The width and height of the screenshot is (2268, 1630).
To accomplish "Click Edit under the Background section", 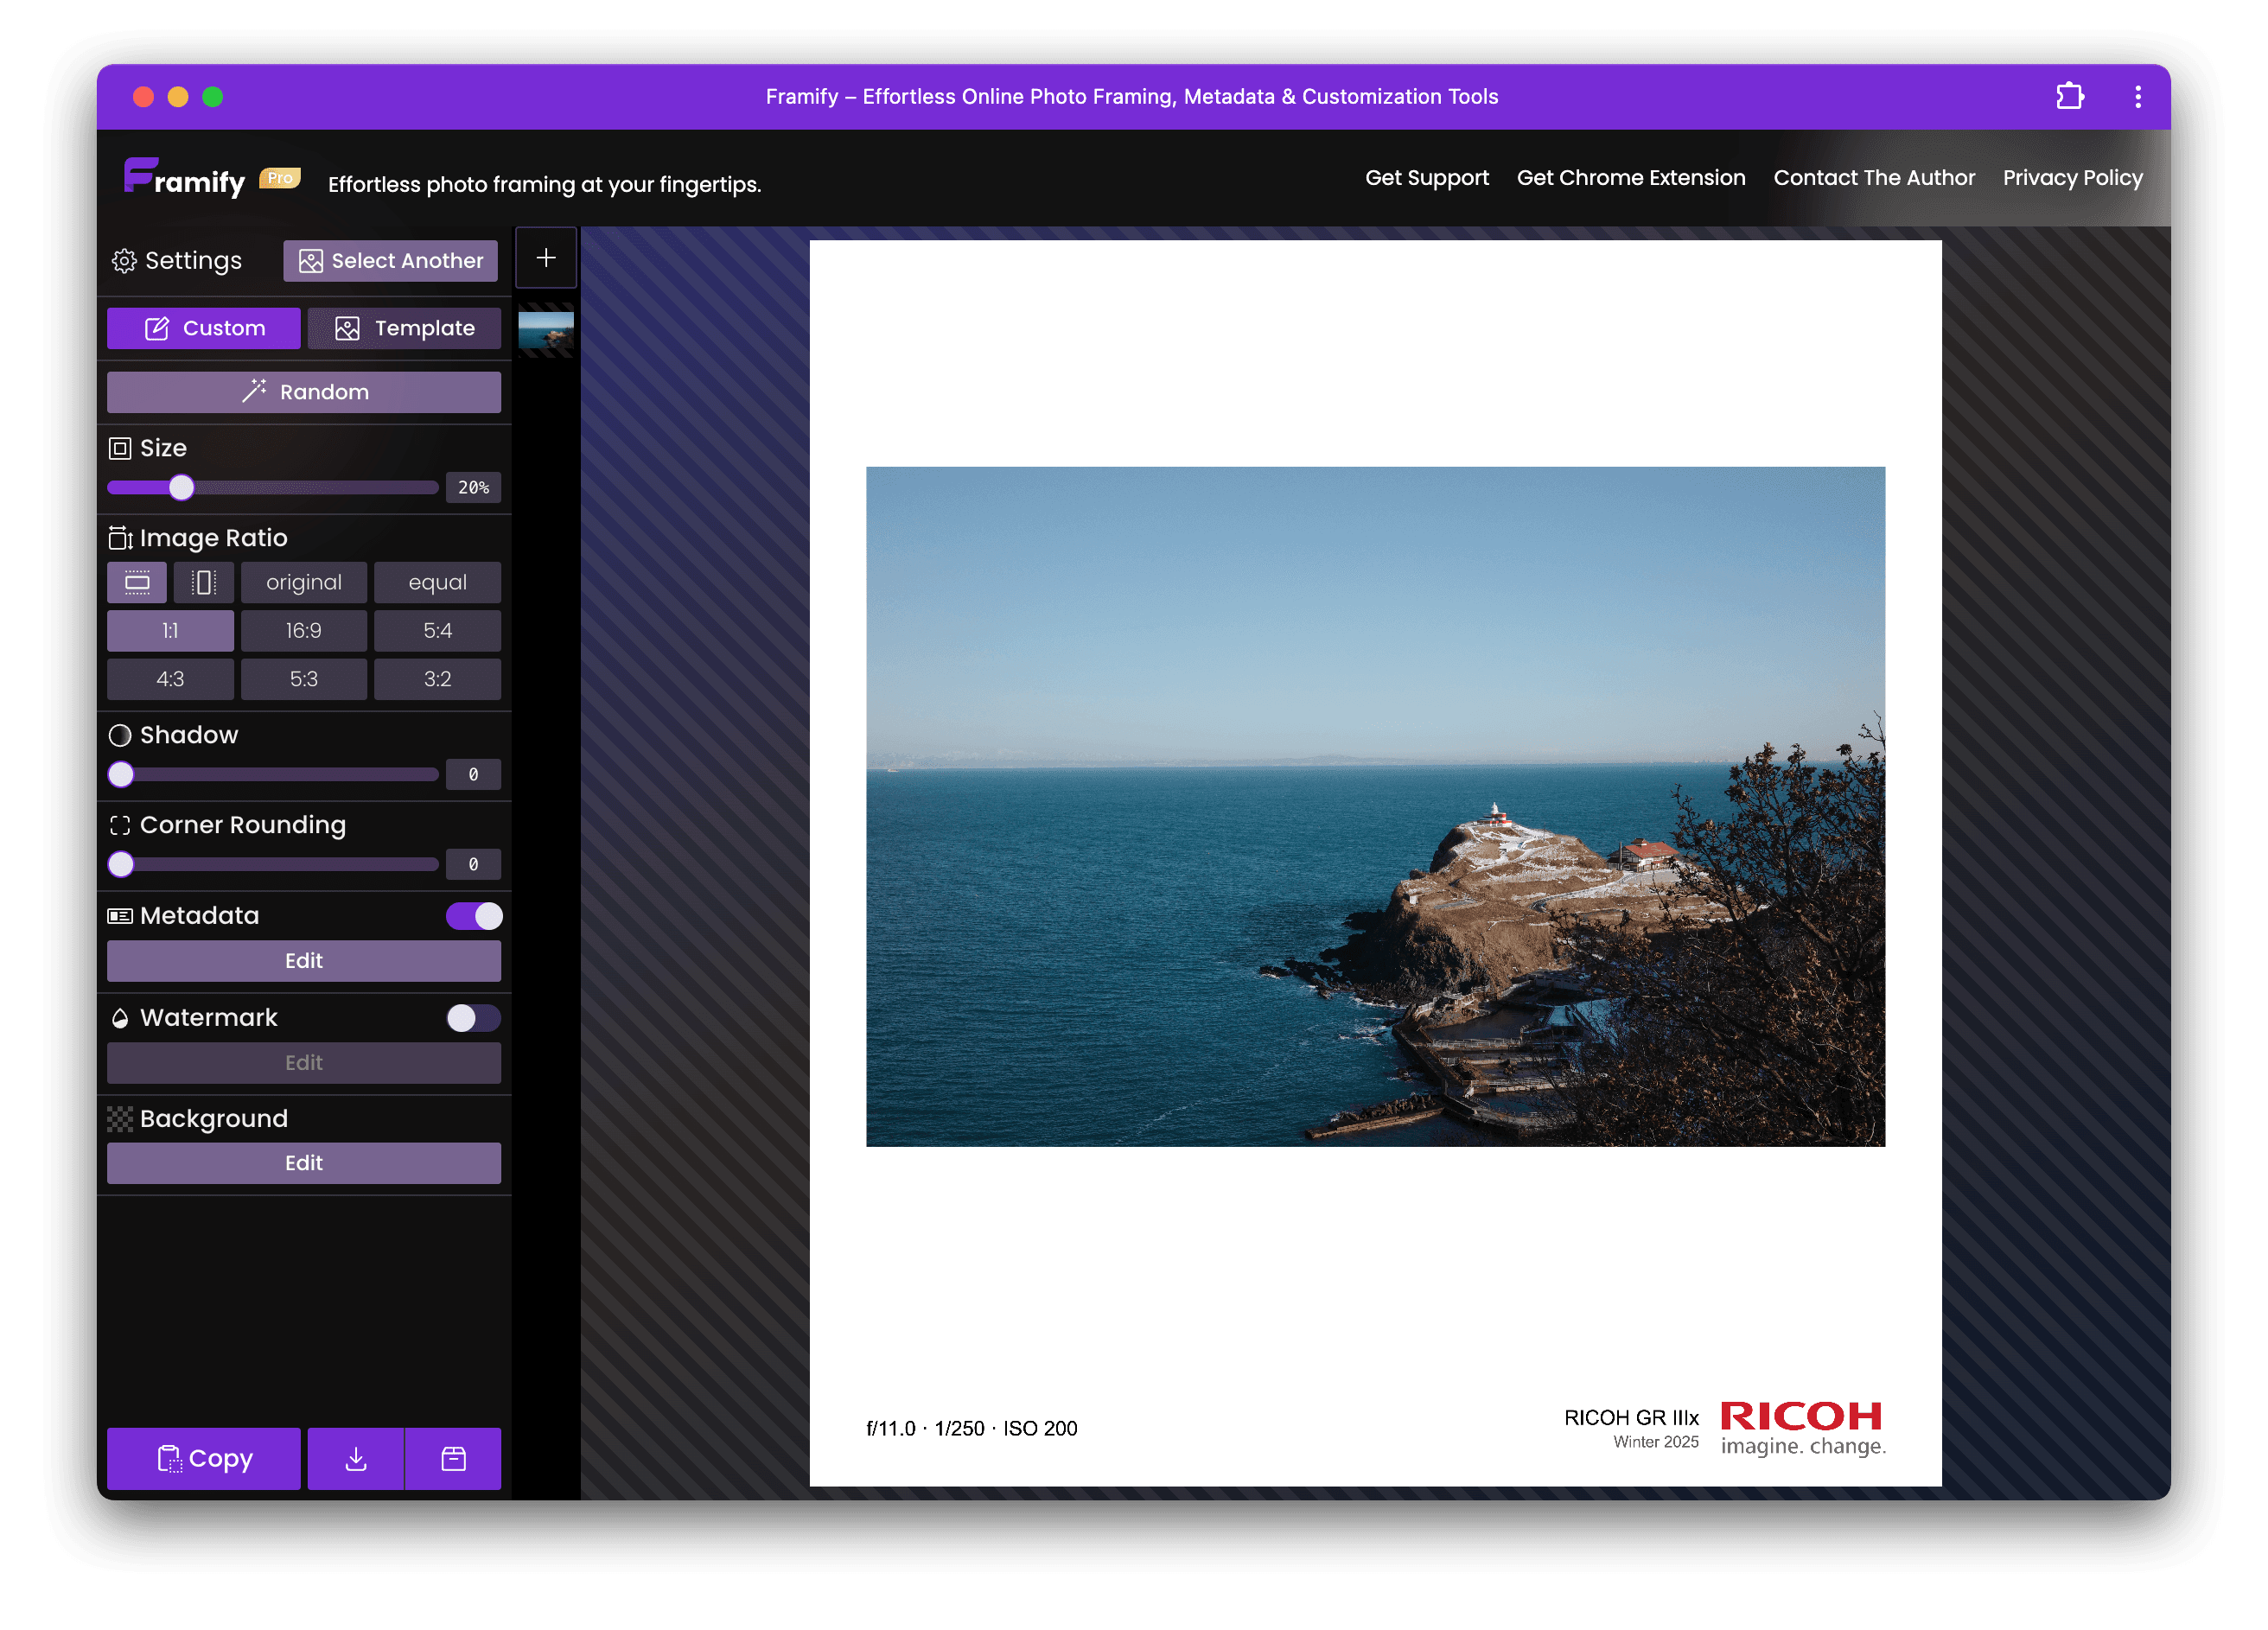I will [x=304, y=1163].
